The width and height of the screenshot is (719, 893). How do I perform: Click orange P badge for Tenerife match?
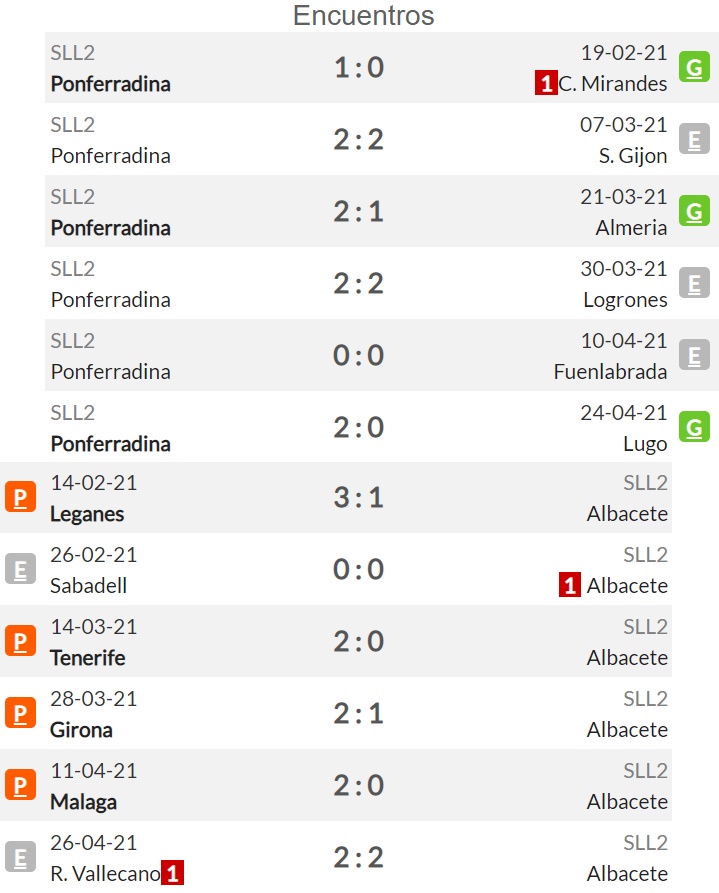click(x=21, y=641)
